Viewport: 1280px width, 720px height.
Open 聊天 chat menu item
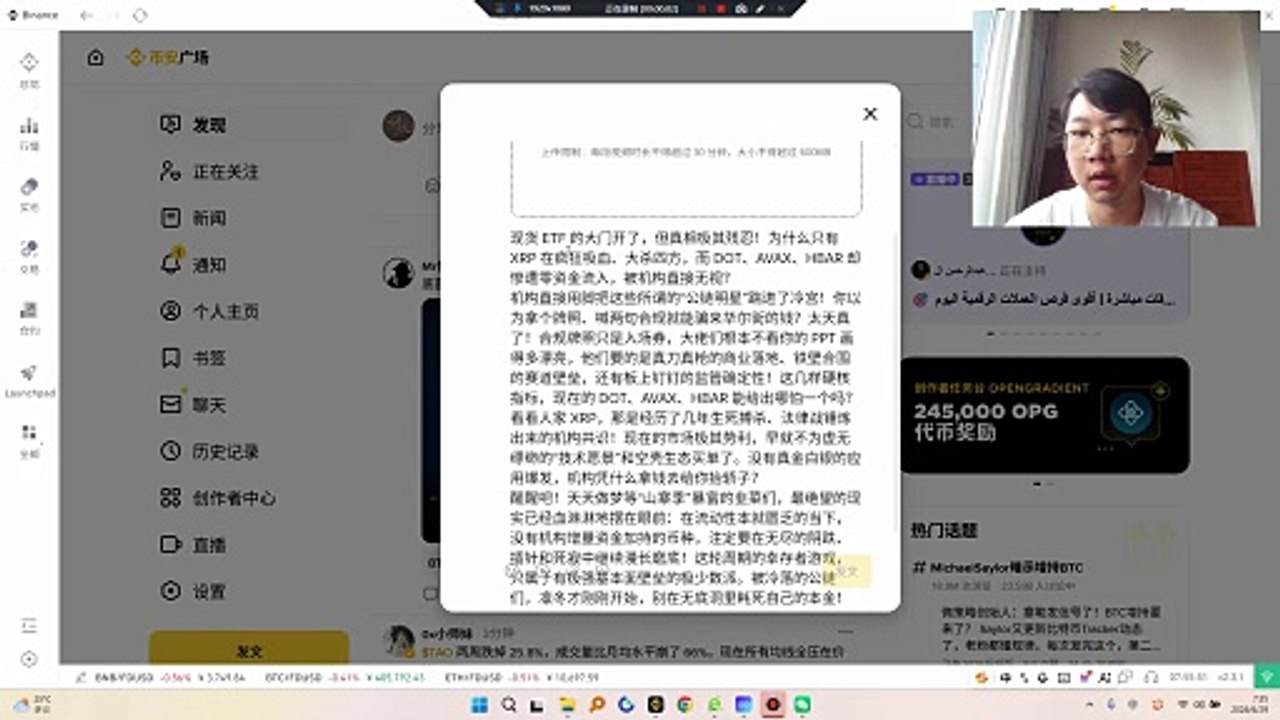click(250, 405)
